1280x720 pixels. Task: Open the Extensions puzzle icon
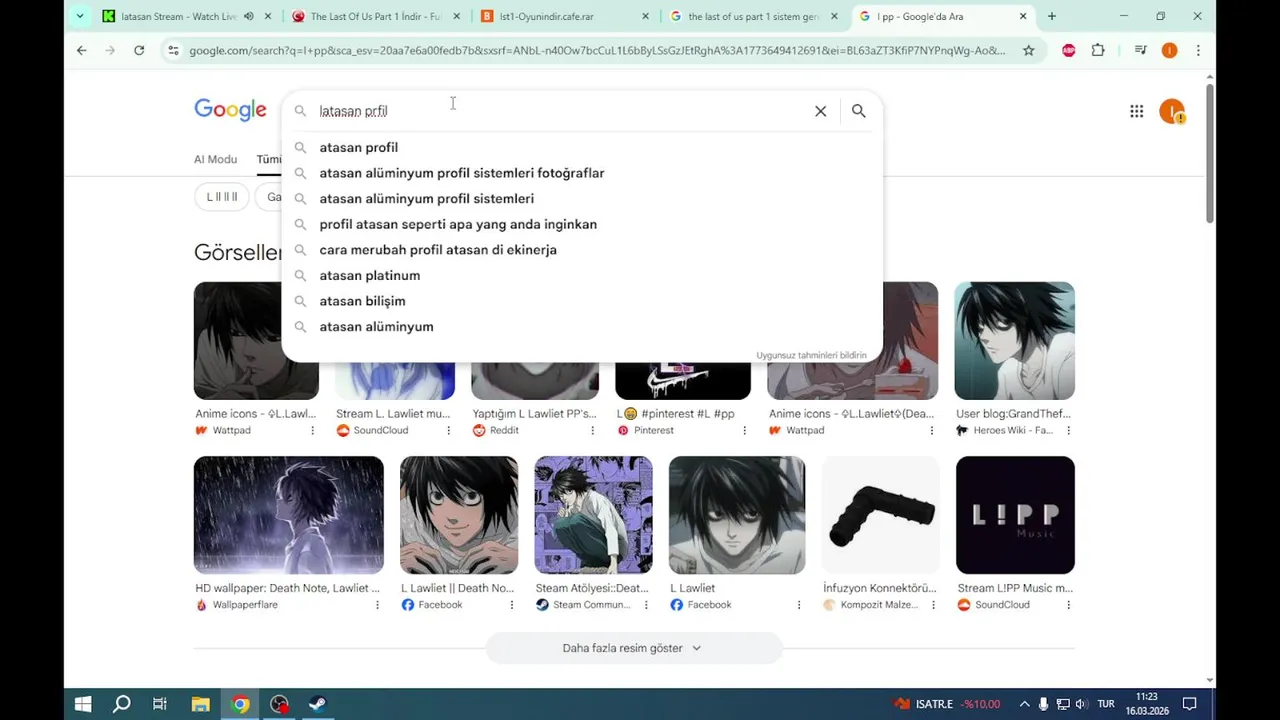point(1098,50)
